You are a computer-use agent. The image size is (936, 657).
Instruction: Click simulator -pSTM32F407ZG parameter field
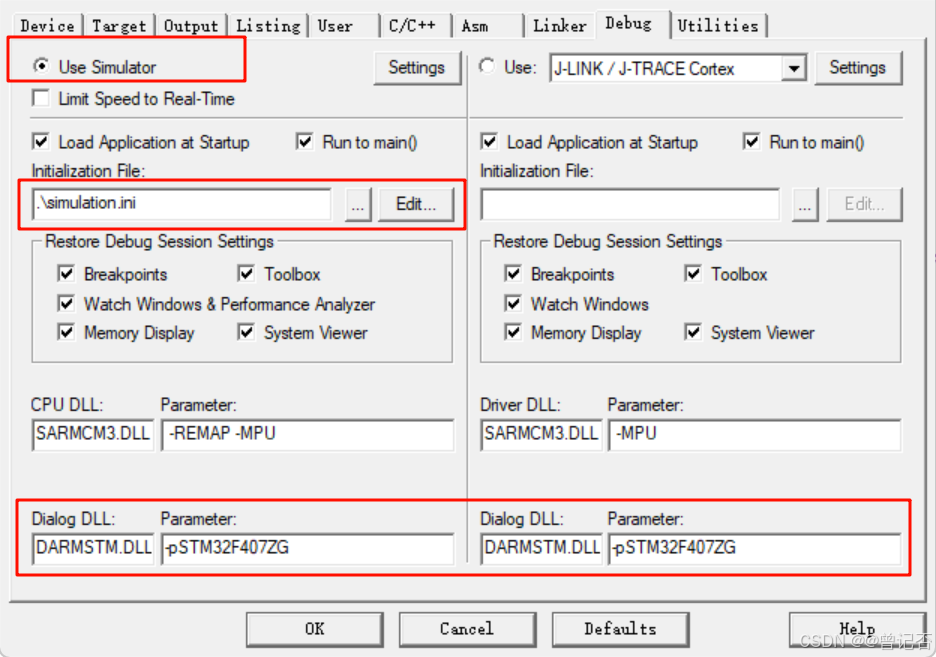308,548
